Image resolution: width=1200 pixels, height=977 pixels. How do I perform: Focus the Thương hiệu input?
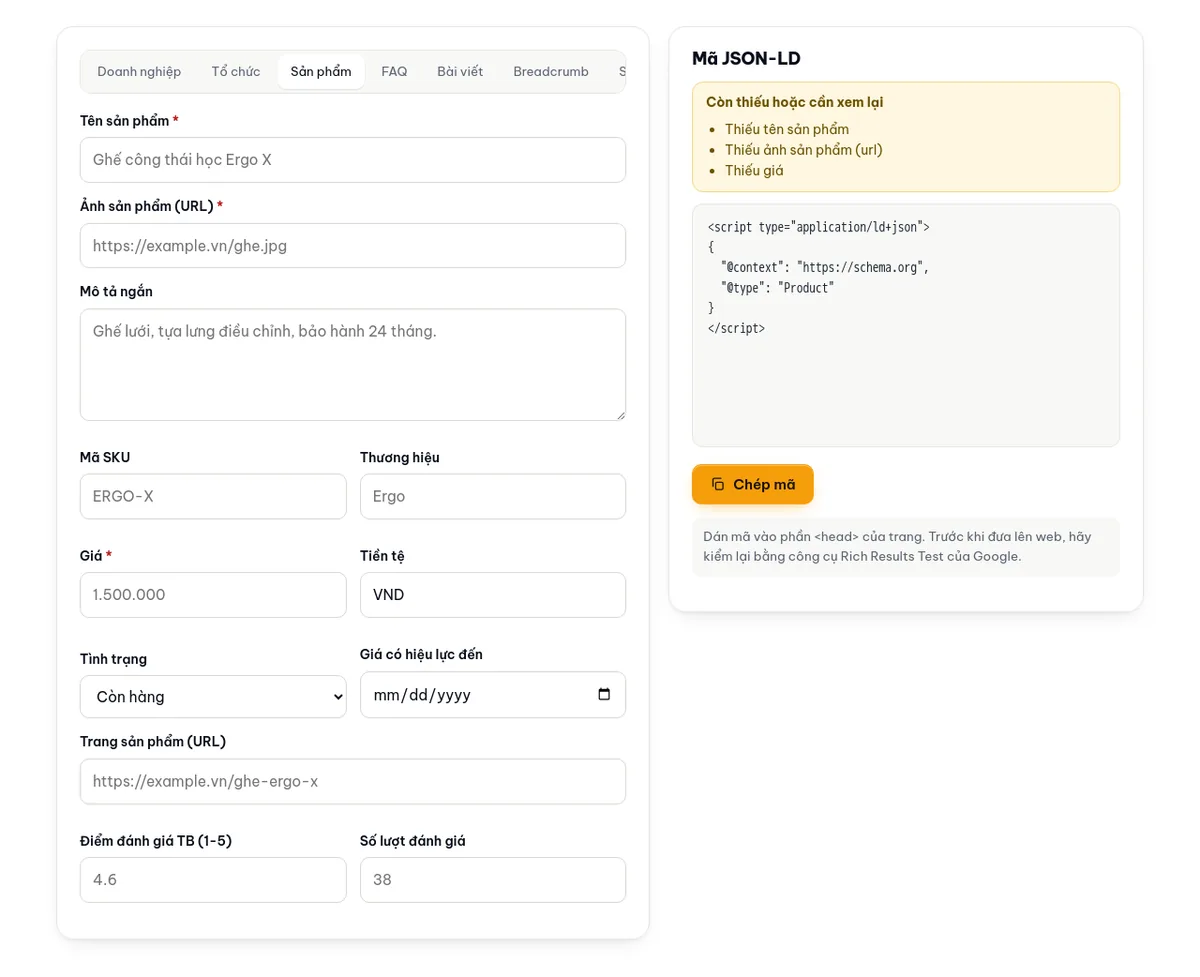[493, 496]
